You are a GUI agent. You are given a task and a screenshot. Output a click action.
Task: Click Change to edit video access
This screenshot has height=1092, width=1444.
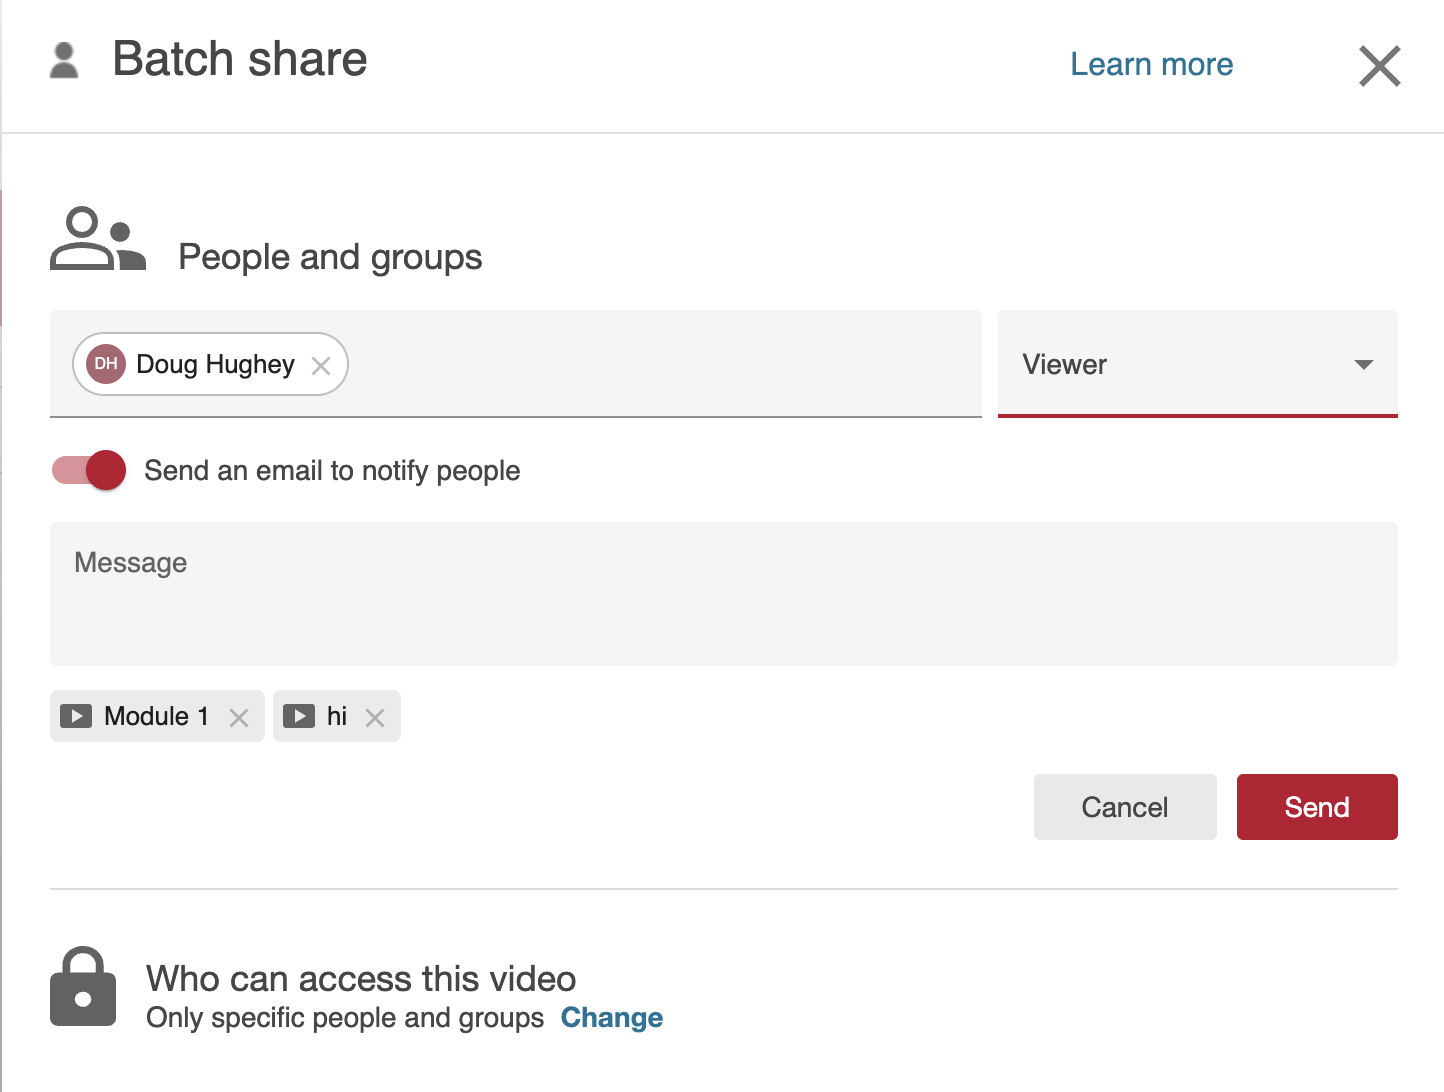point(611,1017)
